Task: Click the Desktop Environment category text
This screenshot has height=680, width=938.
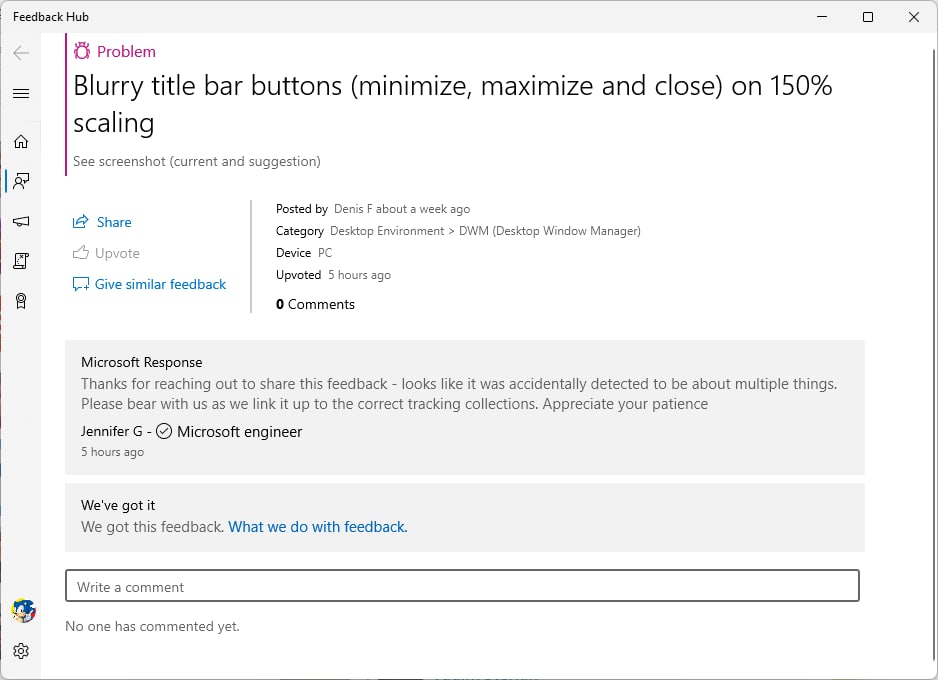Action: tap(387, 231)
